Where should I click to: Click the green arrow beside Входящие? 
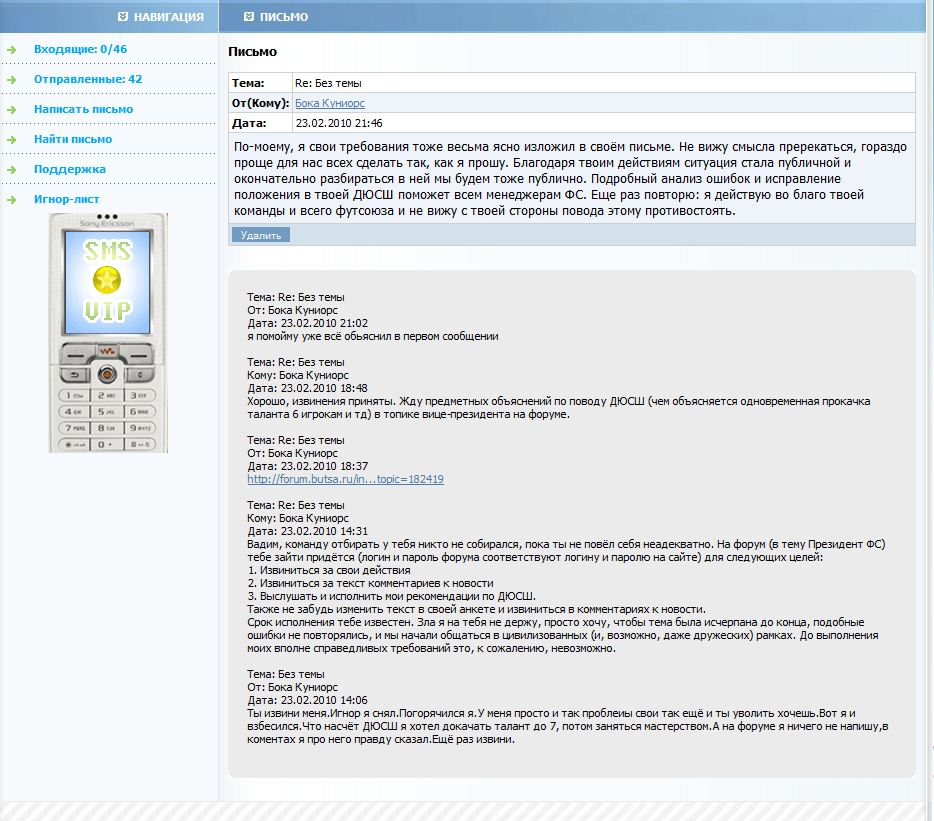point(11,49)
